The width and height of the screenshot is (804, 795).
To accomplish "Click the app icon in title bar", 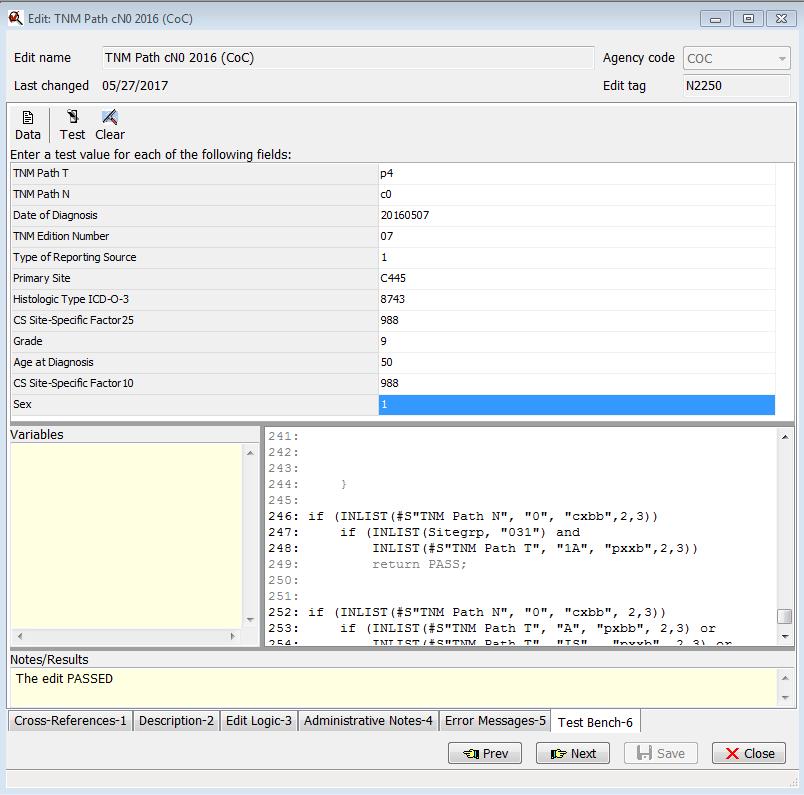I will 15,18.
